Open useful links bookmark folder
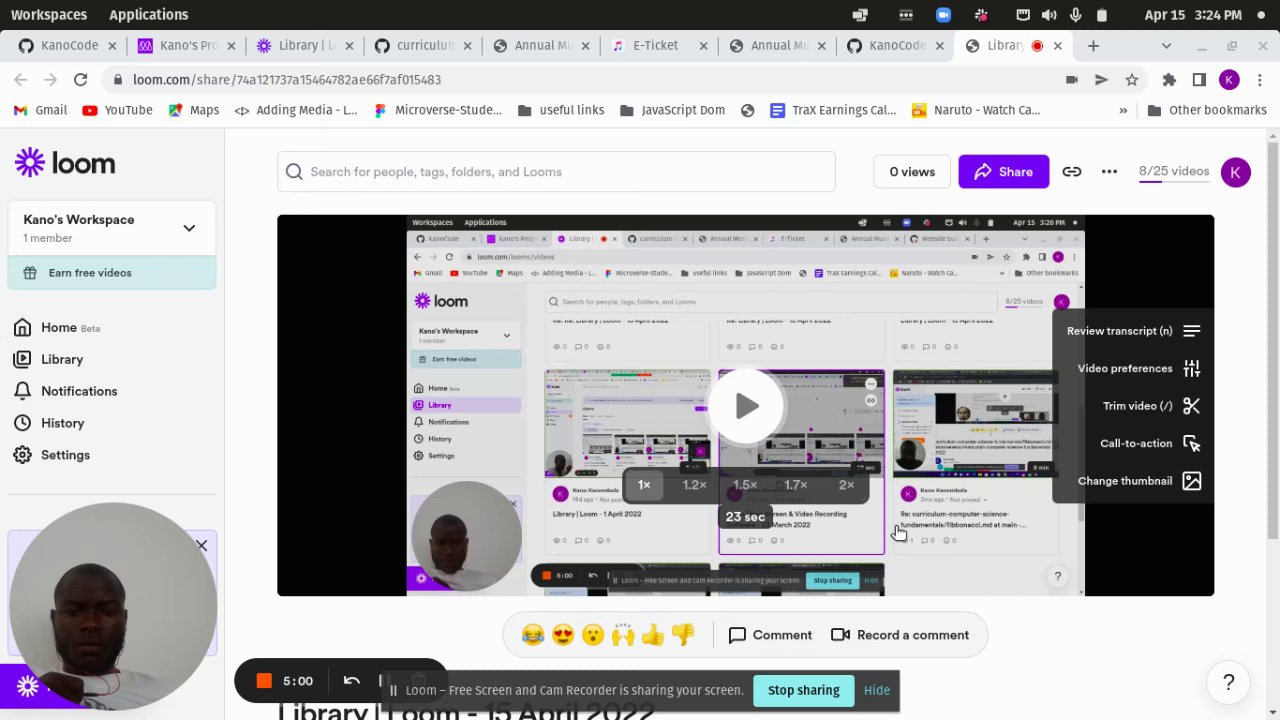Viewport: 1280px width, 720px height. (561, 110)
